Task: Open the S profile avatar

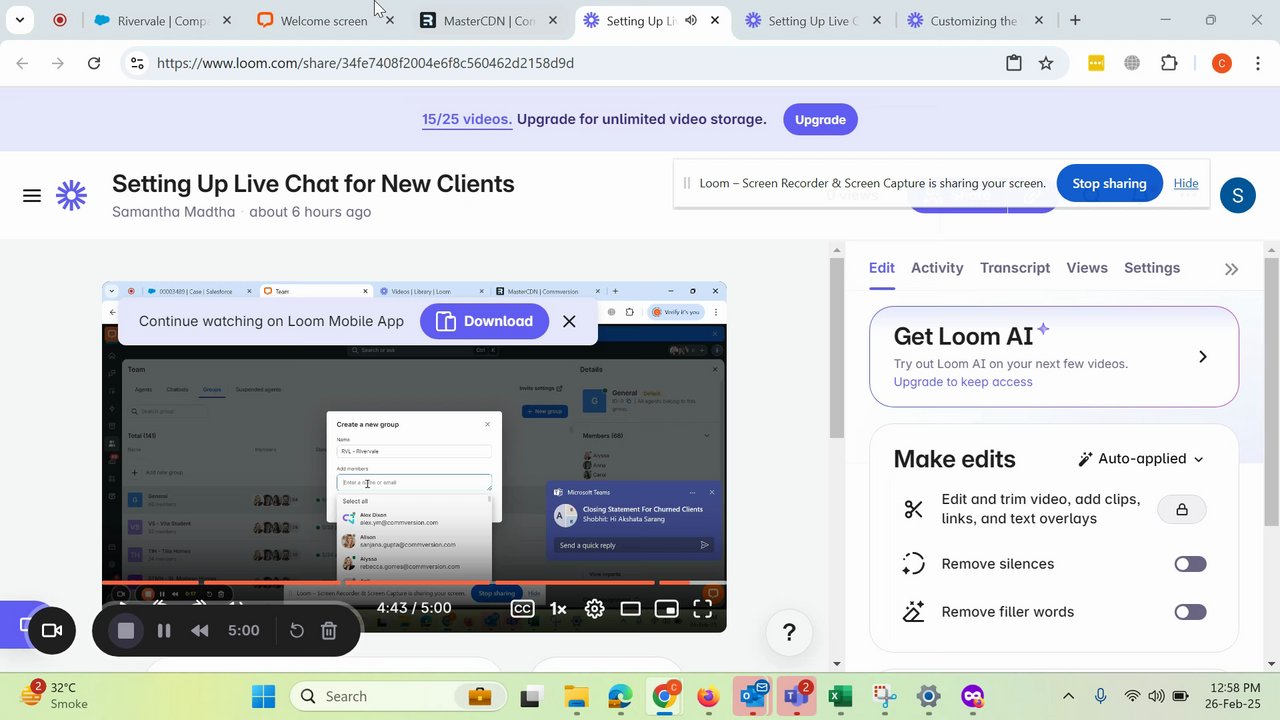Action: click(1237, 195)
